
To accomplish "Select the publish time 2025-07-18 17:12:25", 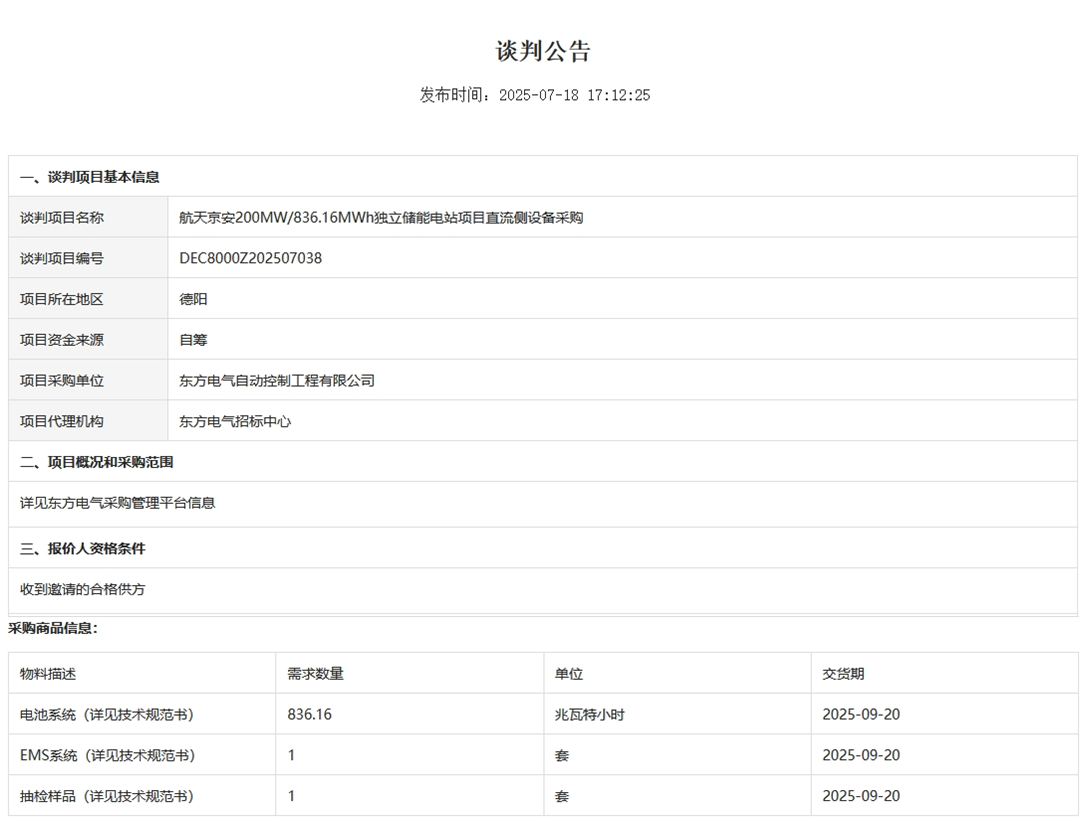I will (x=574, y=95).
